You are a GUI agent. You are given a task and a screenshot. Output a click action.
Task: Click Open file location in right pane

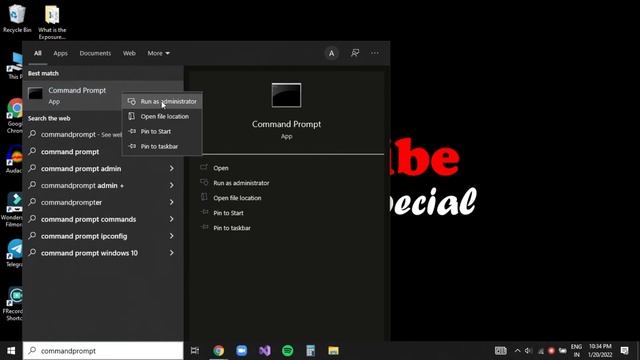237,198
